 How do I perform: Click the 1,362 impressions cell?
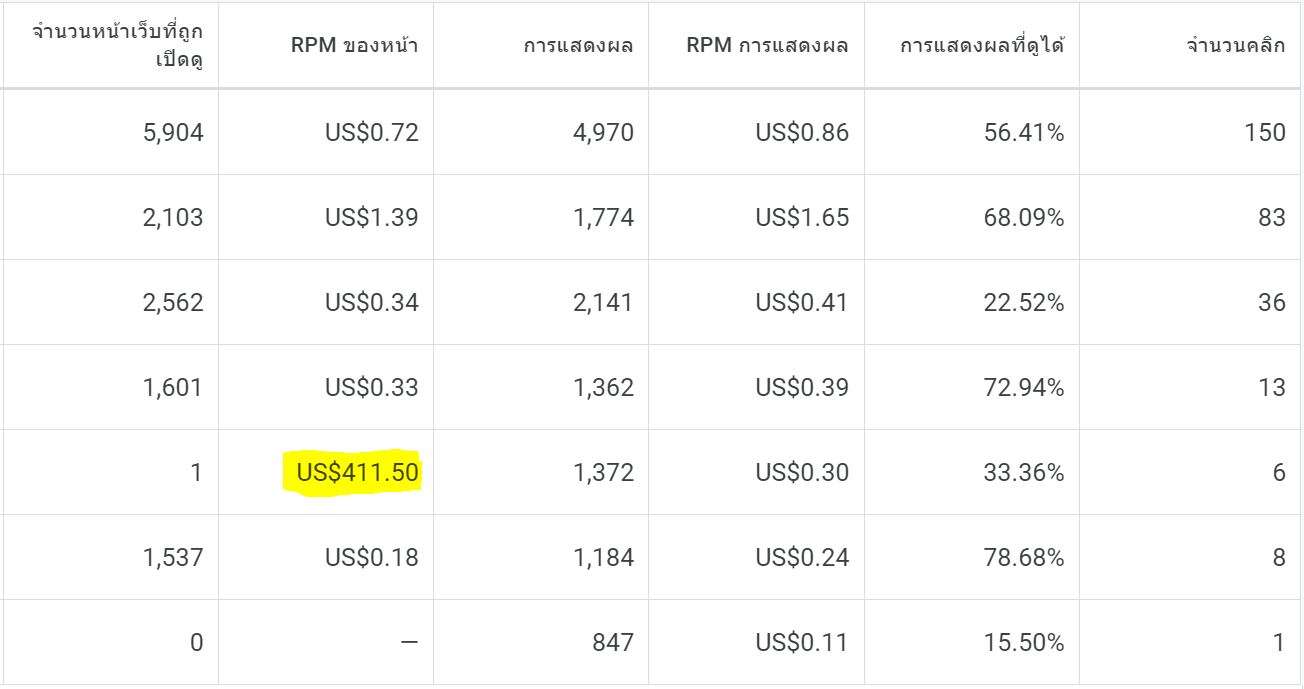604,387
